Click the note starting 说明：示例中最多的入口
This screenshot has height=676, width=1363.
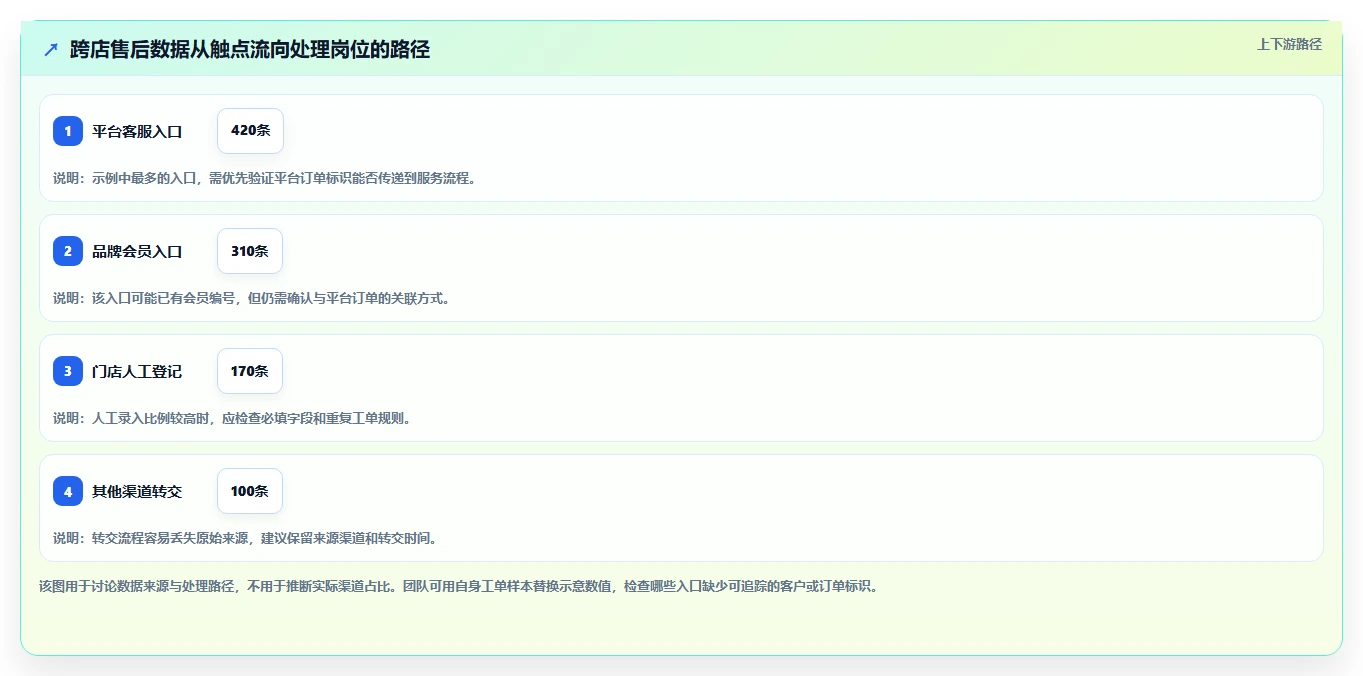pos(264,178)
